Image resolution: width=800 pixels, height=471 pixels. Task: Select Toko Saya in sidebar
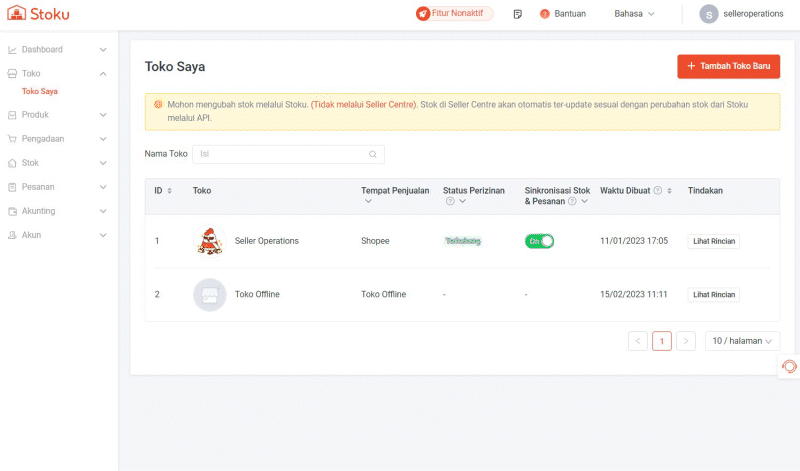[x=40, y=91]
